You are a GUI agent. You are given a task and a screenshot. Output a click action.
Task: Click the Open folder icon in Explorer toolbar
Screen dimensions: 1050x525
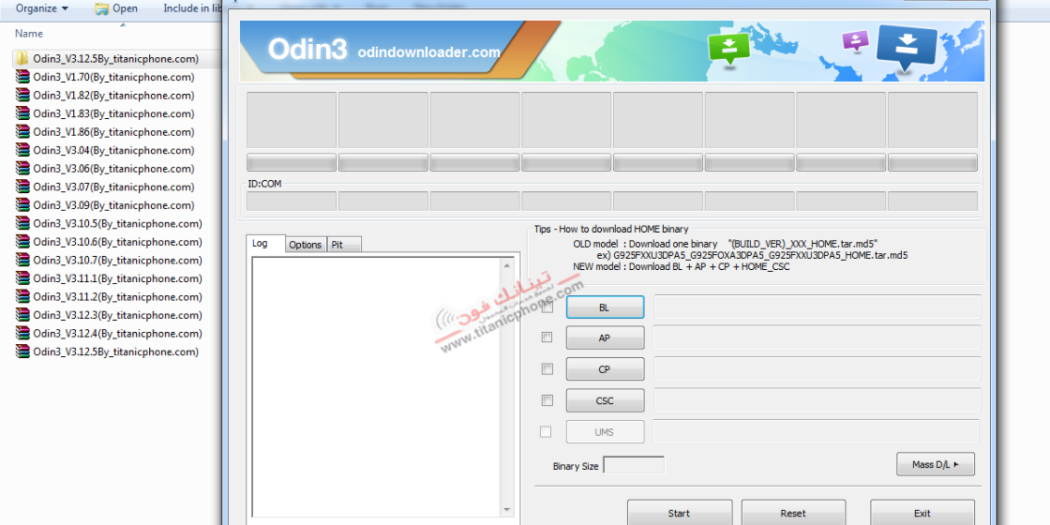click(102, 9)
